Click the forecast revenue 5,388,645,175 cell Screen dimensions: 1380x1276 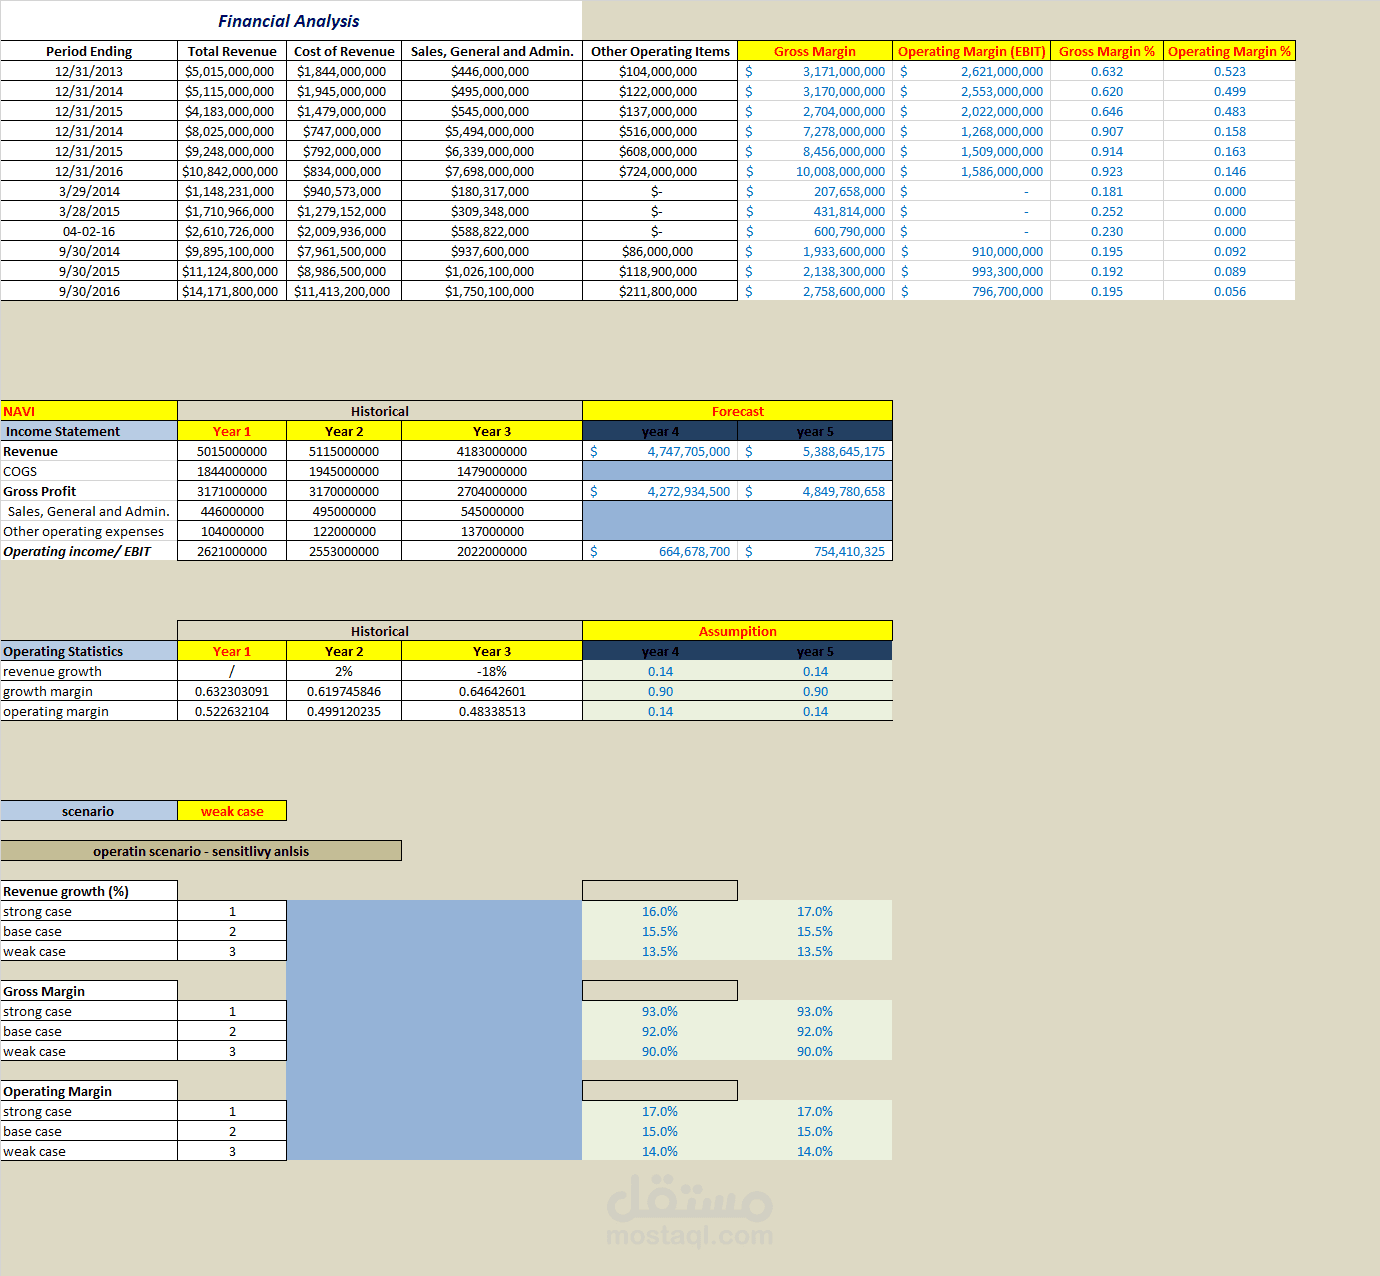[815, 451]
